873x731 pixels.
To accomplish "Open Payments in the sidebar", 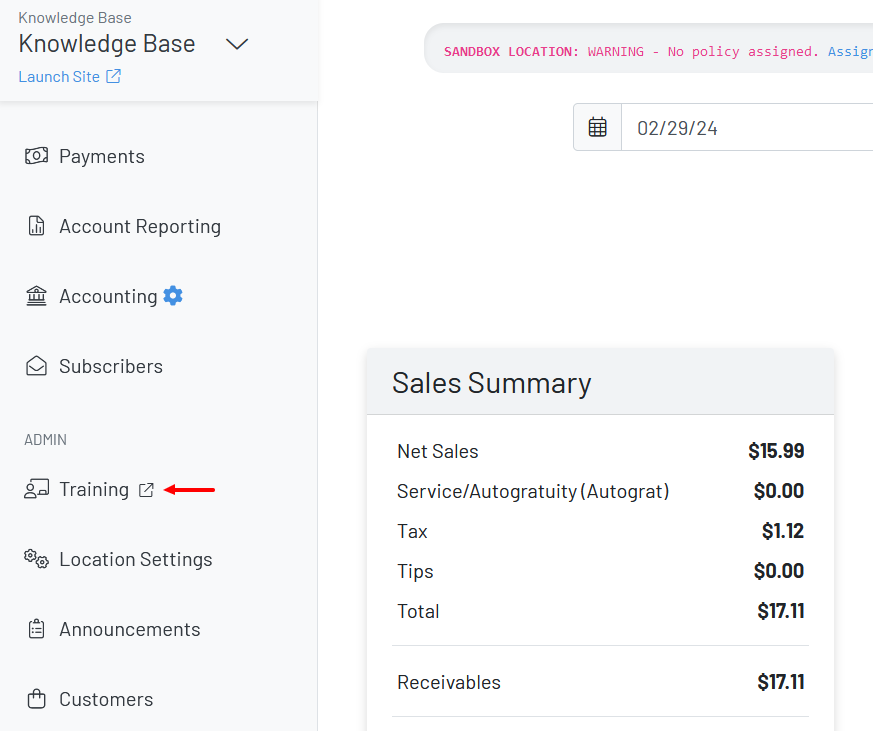I will 102,156.
